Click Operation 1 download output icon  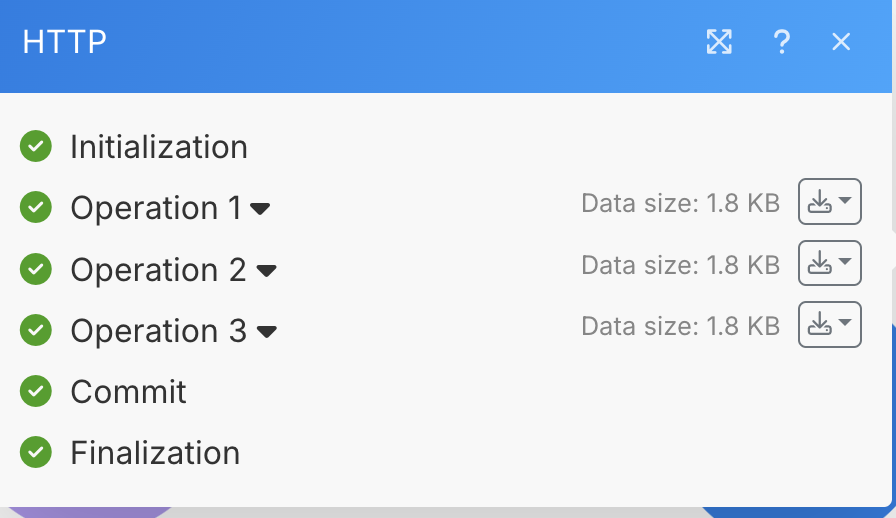point(819,201)
